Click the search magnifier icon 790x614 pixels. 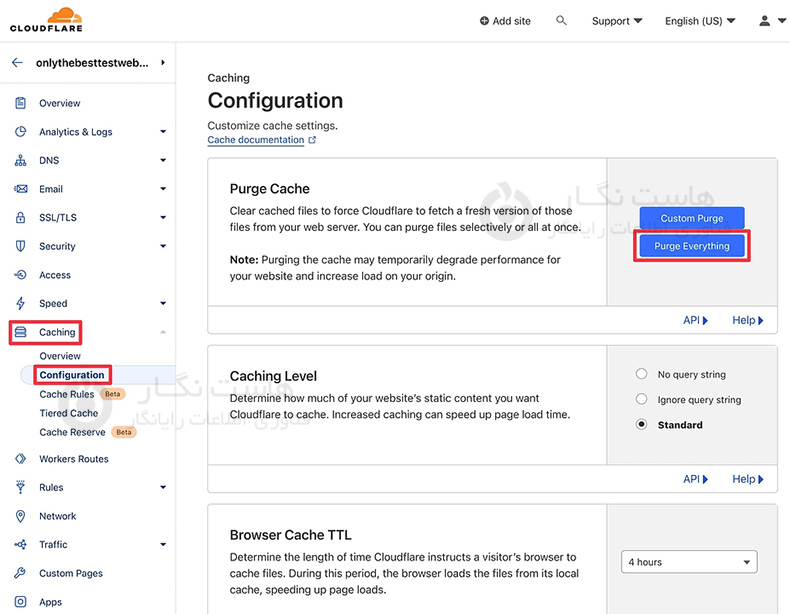(x=561, y=21)
